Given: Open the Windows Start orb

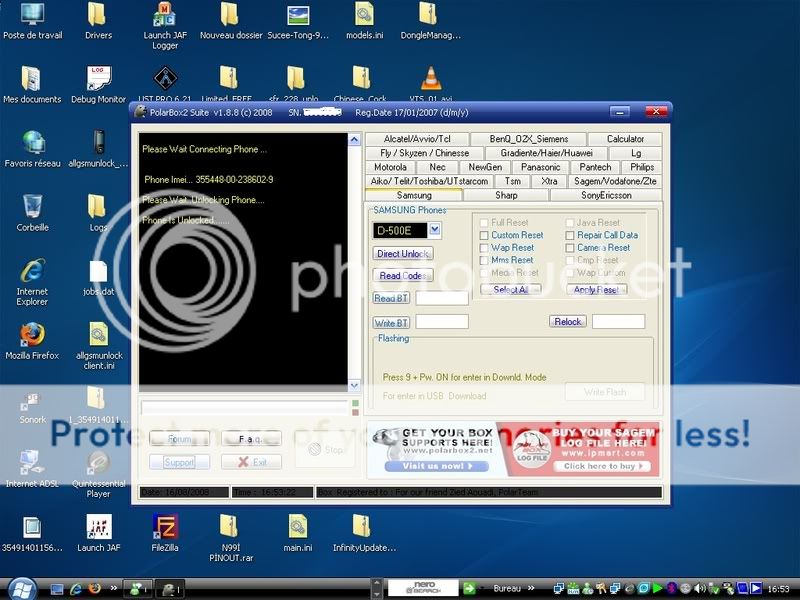Looking at the screenshot, I should (20, 589).
